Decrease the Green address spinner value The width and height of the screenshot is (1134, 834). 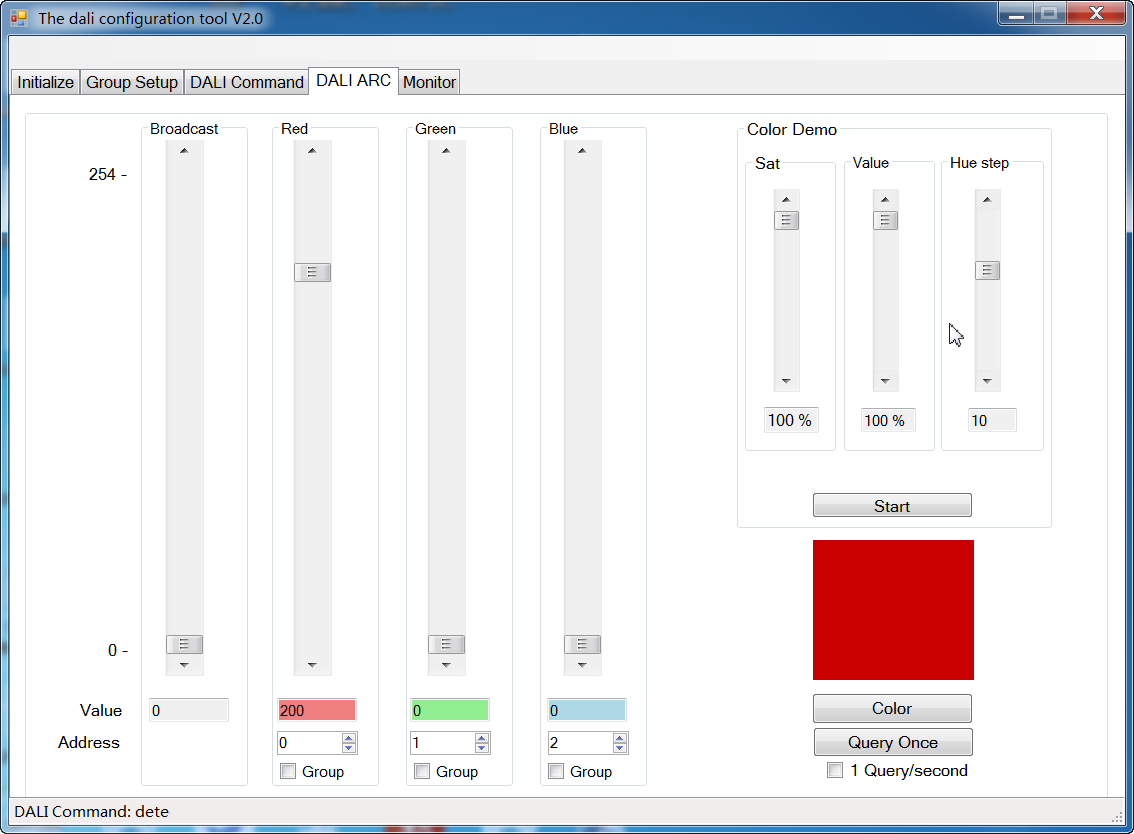point(482,748)
